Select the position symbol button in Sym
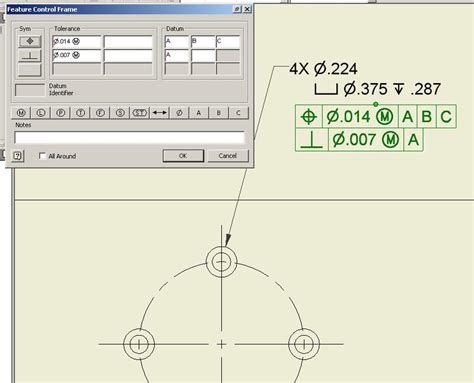474x383 pixels. [x=30, y=41]
